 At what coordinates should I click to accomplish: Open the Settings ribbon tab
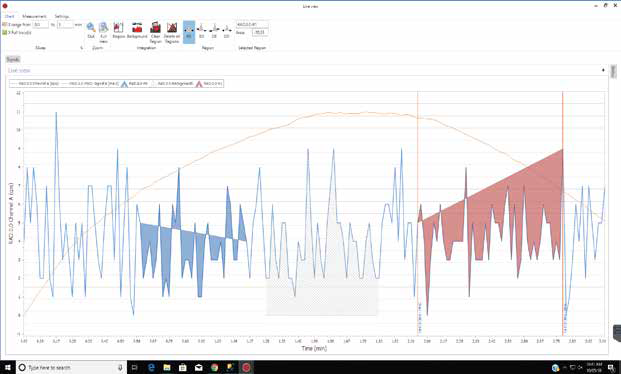point(62,16)
